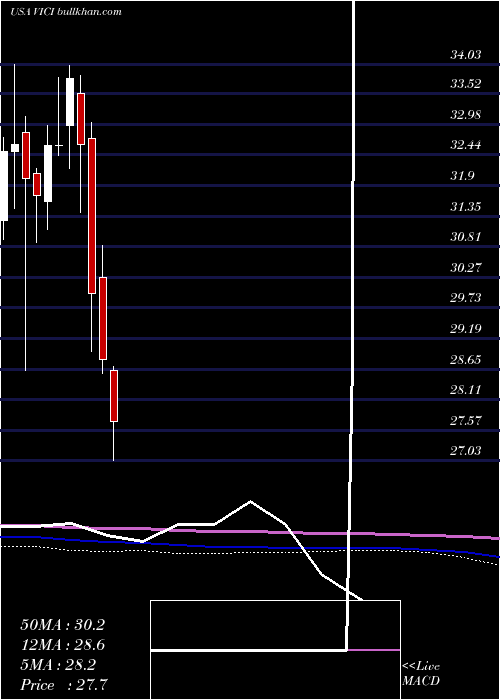Click the Price : 27.7 readout
The height and width of the screenshot is (700, 500).
click(x=62, y=684)
